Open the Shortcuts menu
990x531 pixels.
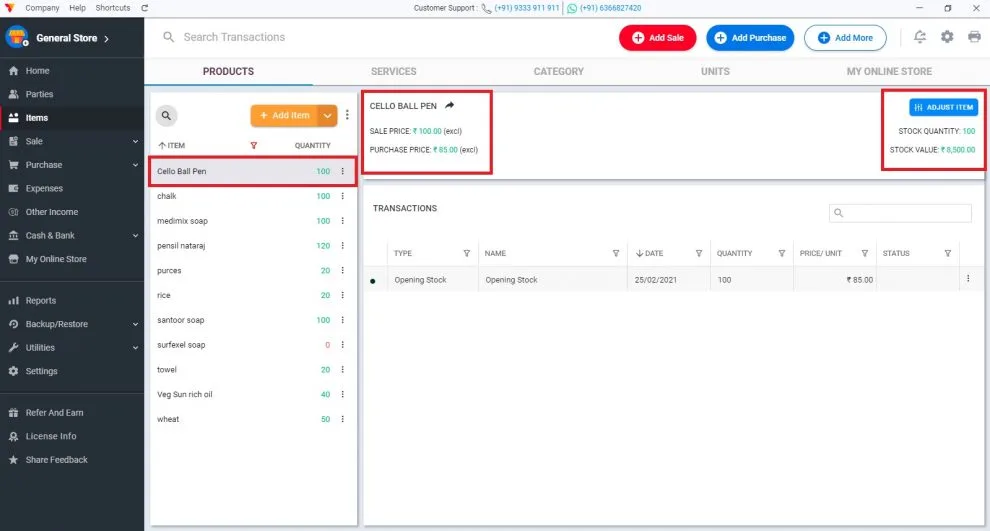click(113, 8)
